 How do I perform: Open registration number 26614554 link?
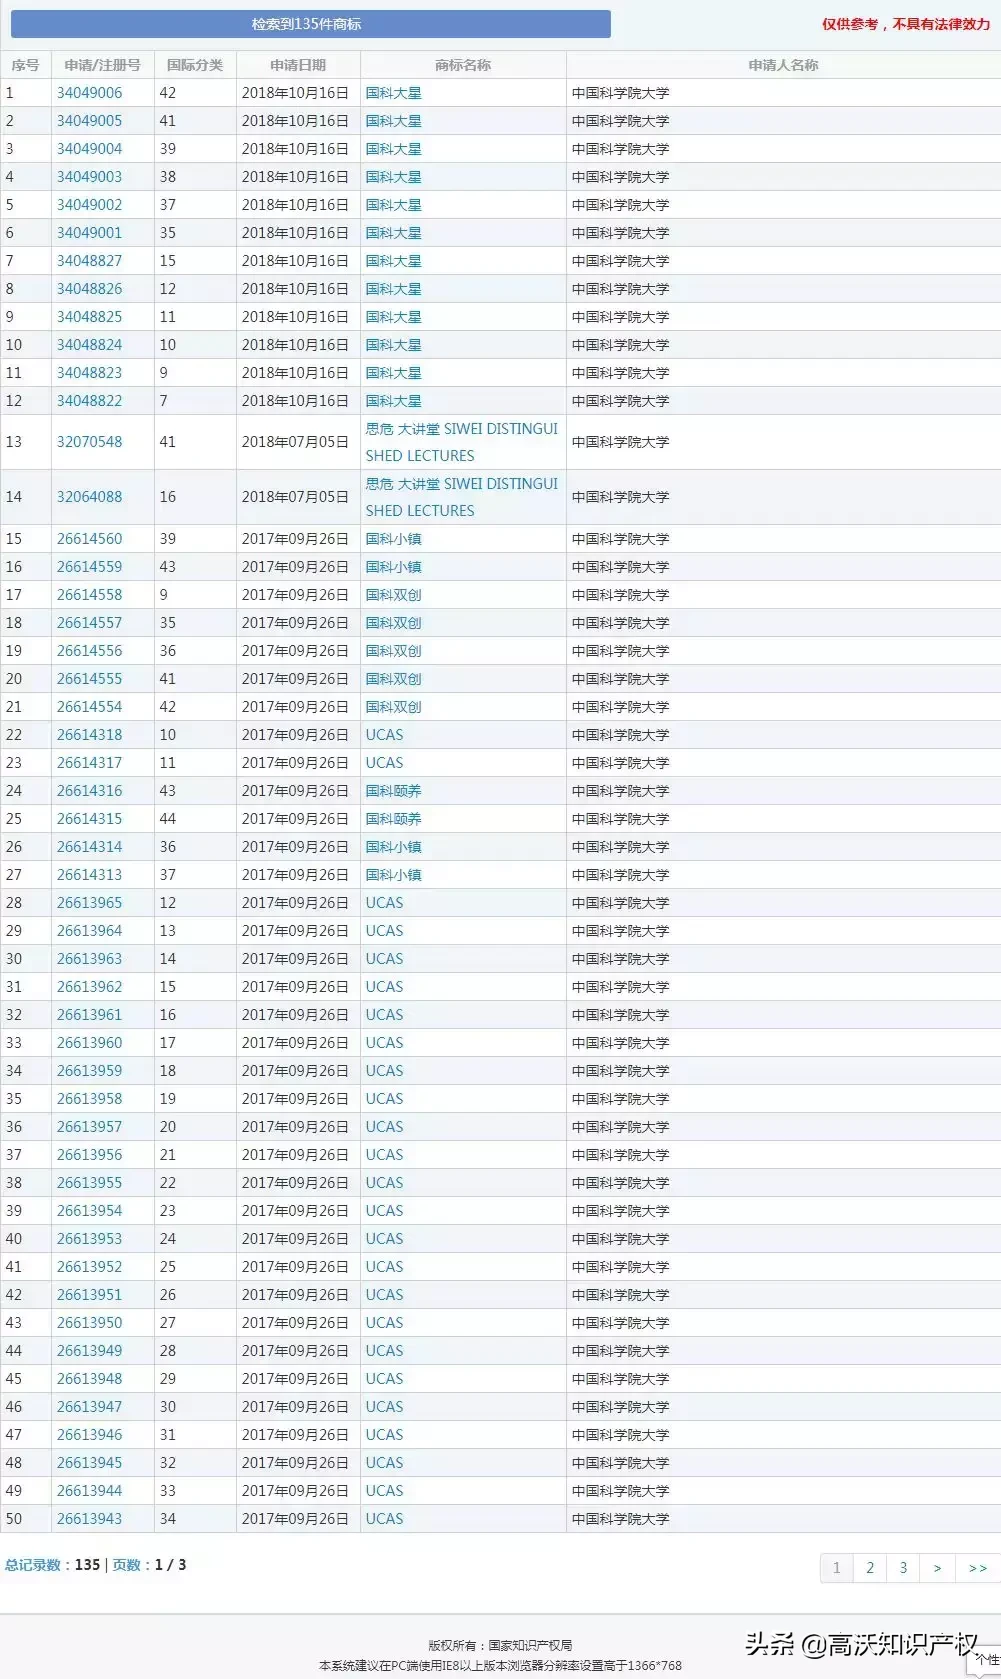(x=89, y=707)
